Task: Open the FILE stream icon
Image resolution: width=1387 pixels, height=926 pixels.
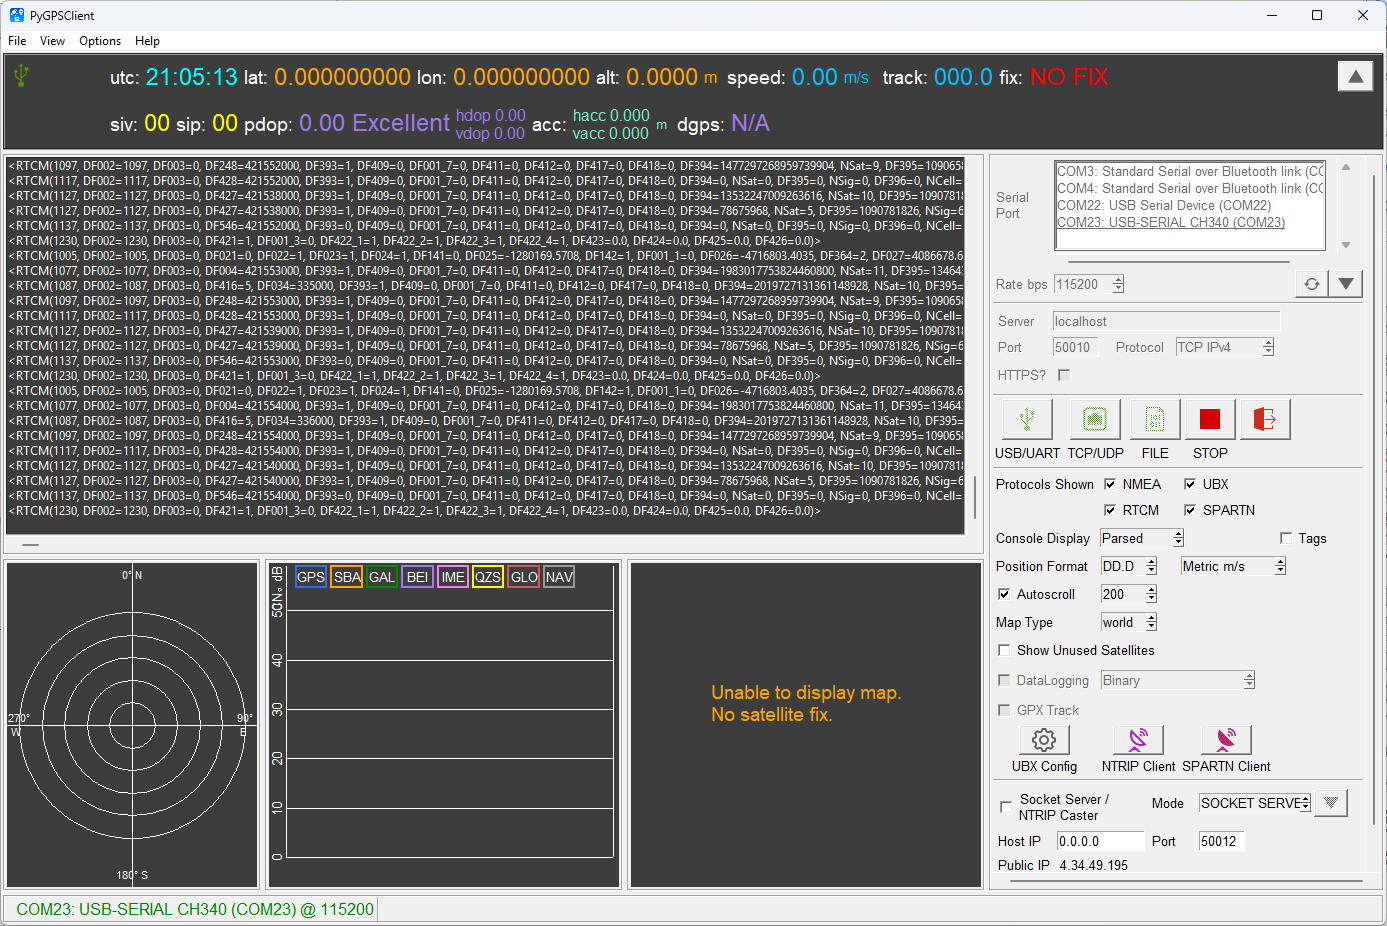Action: click(1155, 420)
